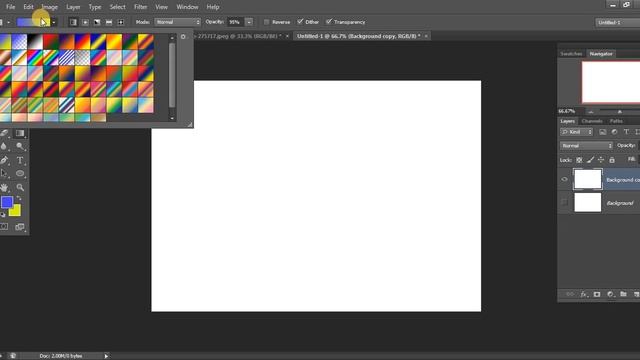Viewport: 640px width, 360px height.
Task: Select the black-to-white gradient preset
Action: point(35,42)
